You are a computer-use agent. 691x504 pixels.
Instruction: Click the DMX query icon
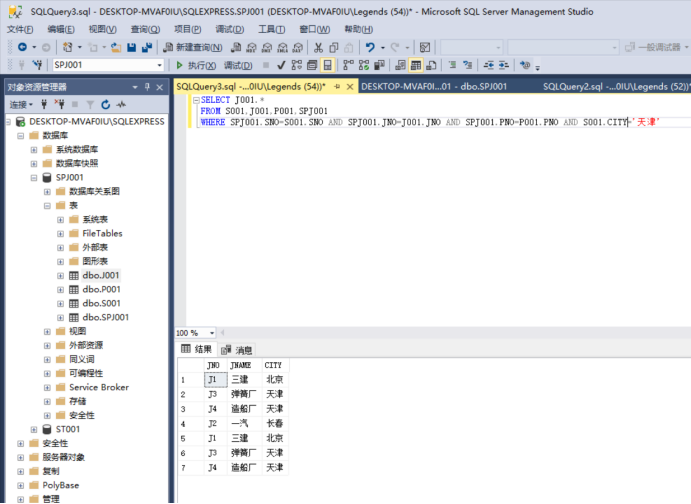pos(267,47)
